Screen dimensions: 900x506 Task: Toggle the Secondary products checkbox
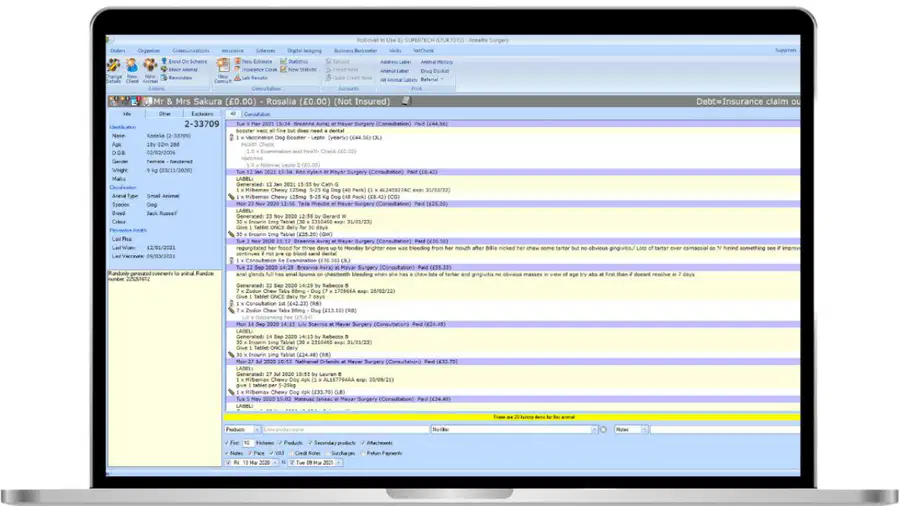tap(310, 443)
